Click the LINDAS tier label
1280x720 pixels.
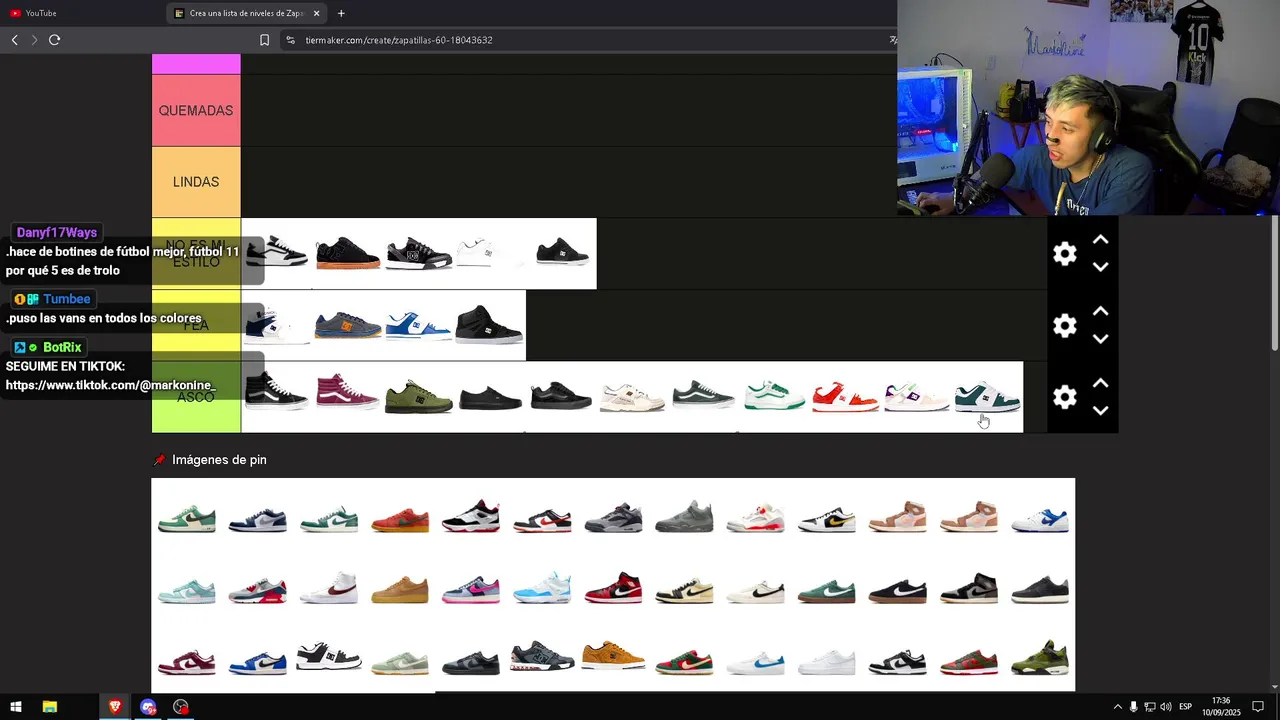196,182
